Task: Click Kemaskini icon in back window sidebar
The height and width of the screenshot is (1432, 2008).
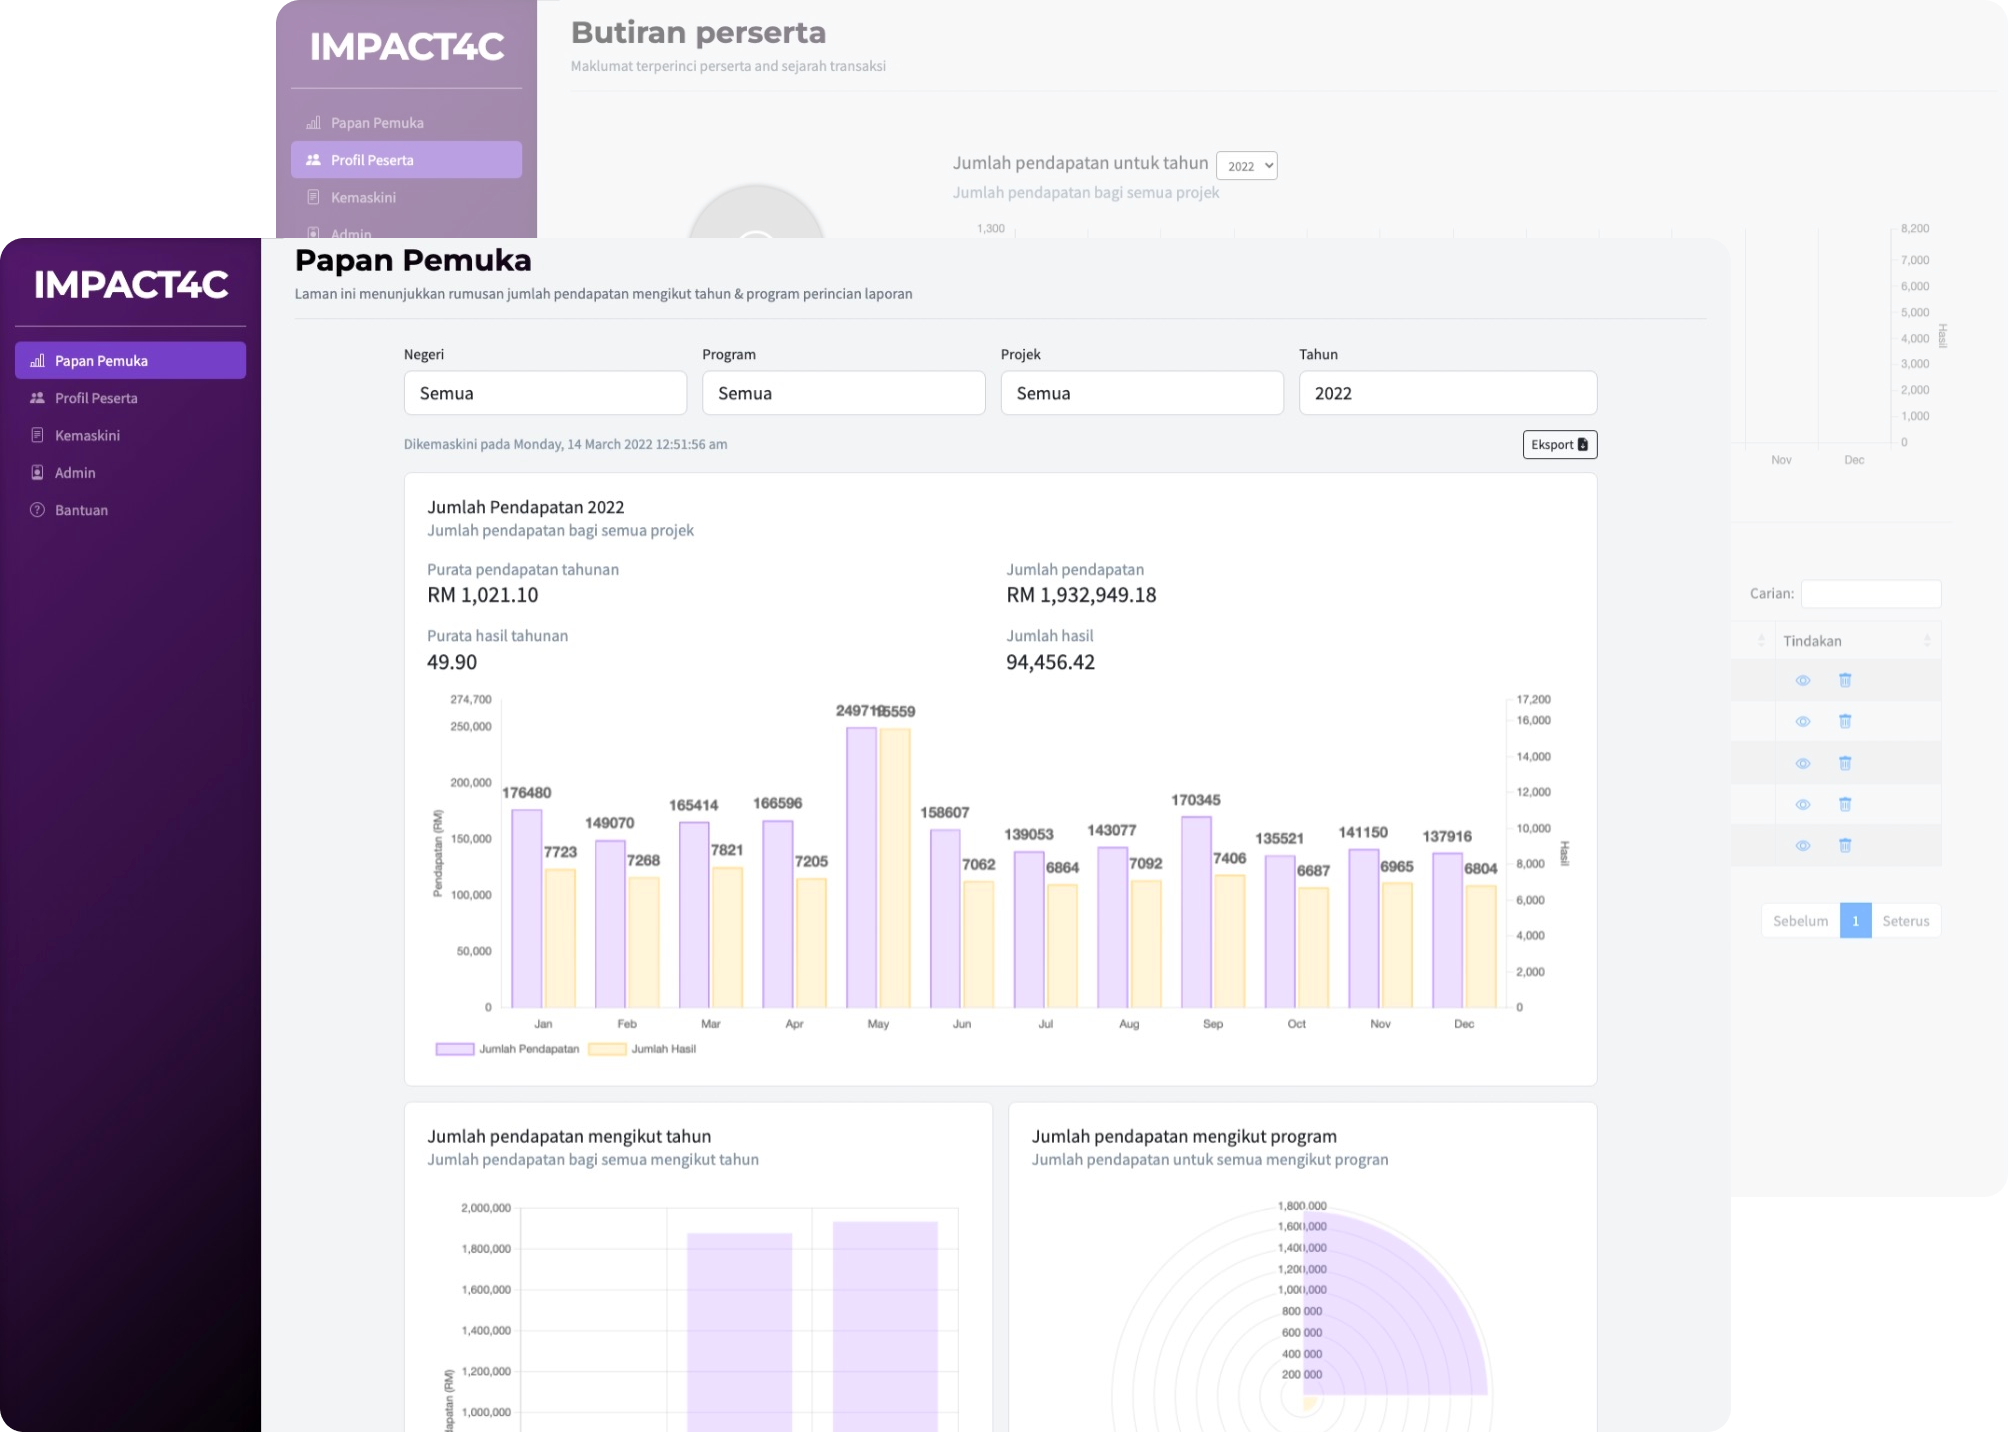Action: (x=313, y=197)
